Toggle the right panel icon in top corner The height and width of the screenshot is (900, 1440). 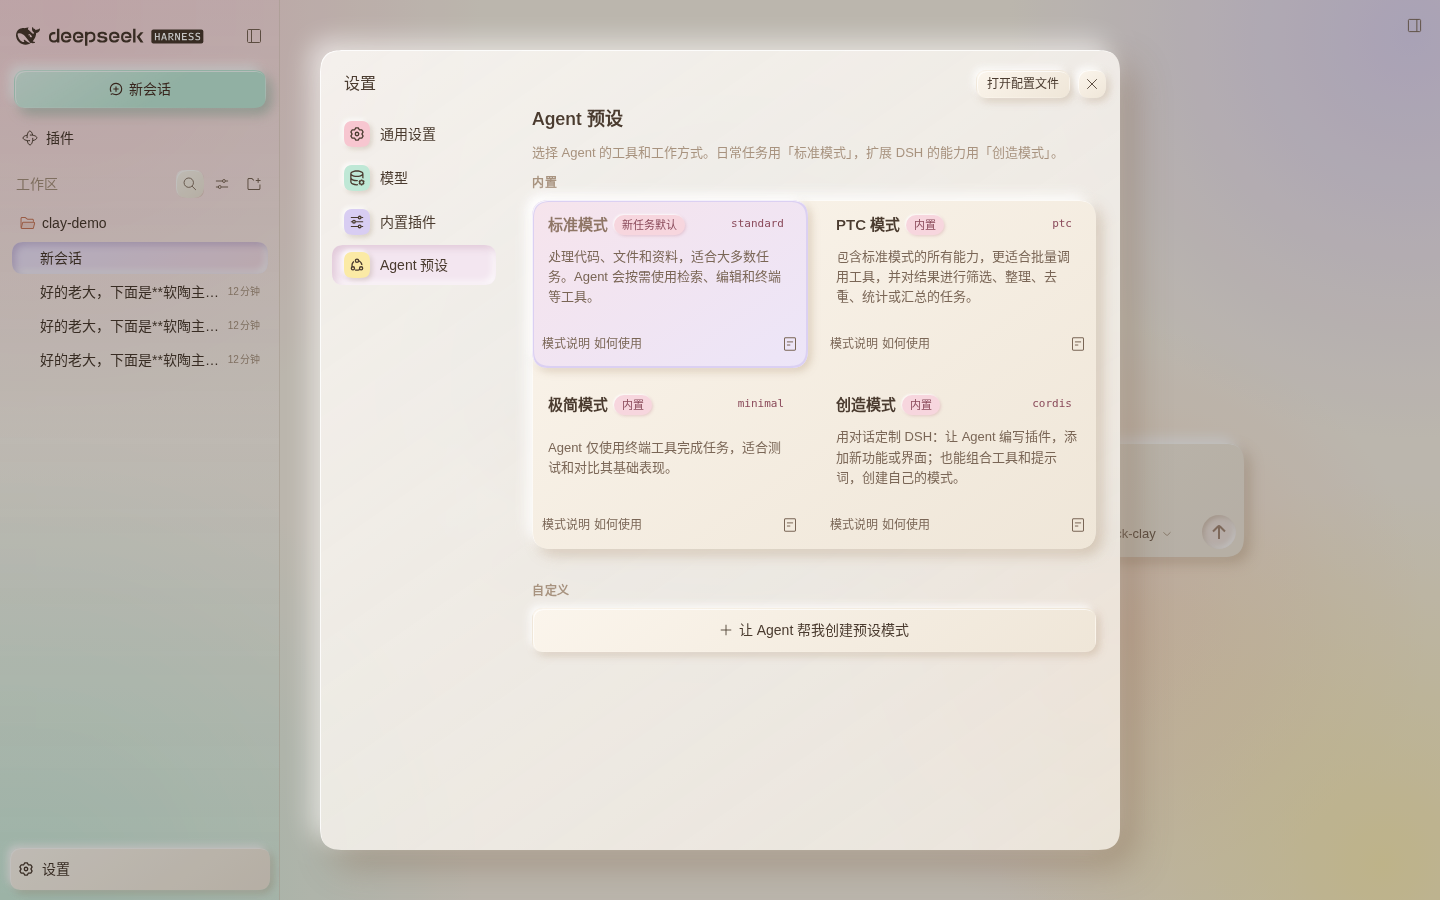pyautogui.click(x=1414, y=26)
